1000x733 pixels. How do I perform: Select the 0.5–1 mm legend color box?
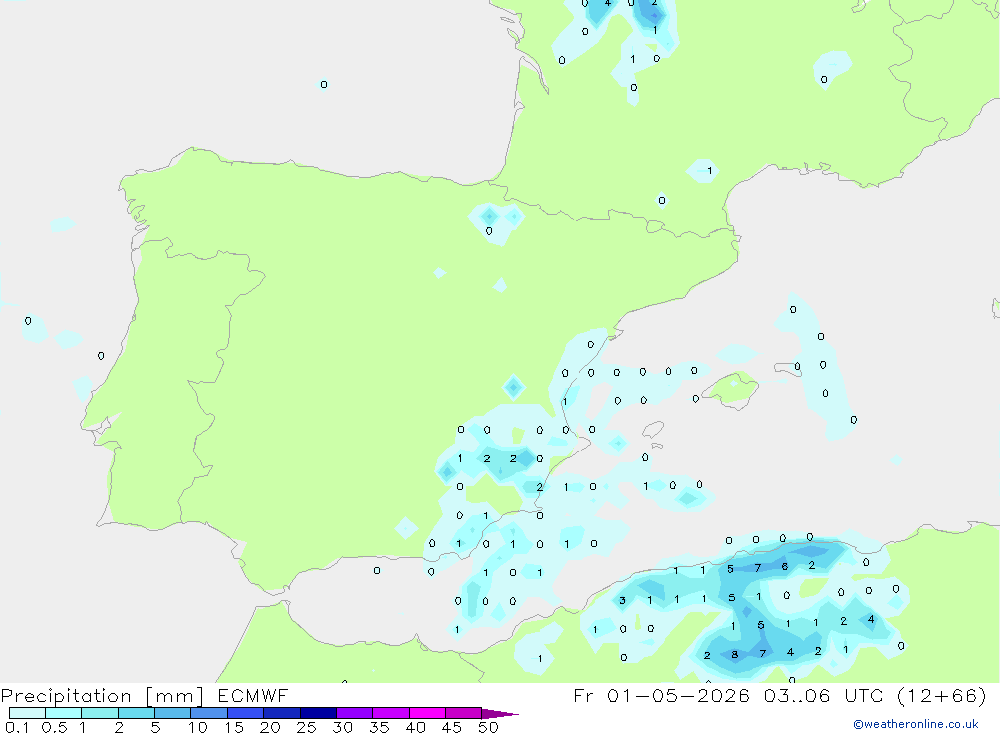pos(64,713)
